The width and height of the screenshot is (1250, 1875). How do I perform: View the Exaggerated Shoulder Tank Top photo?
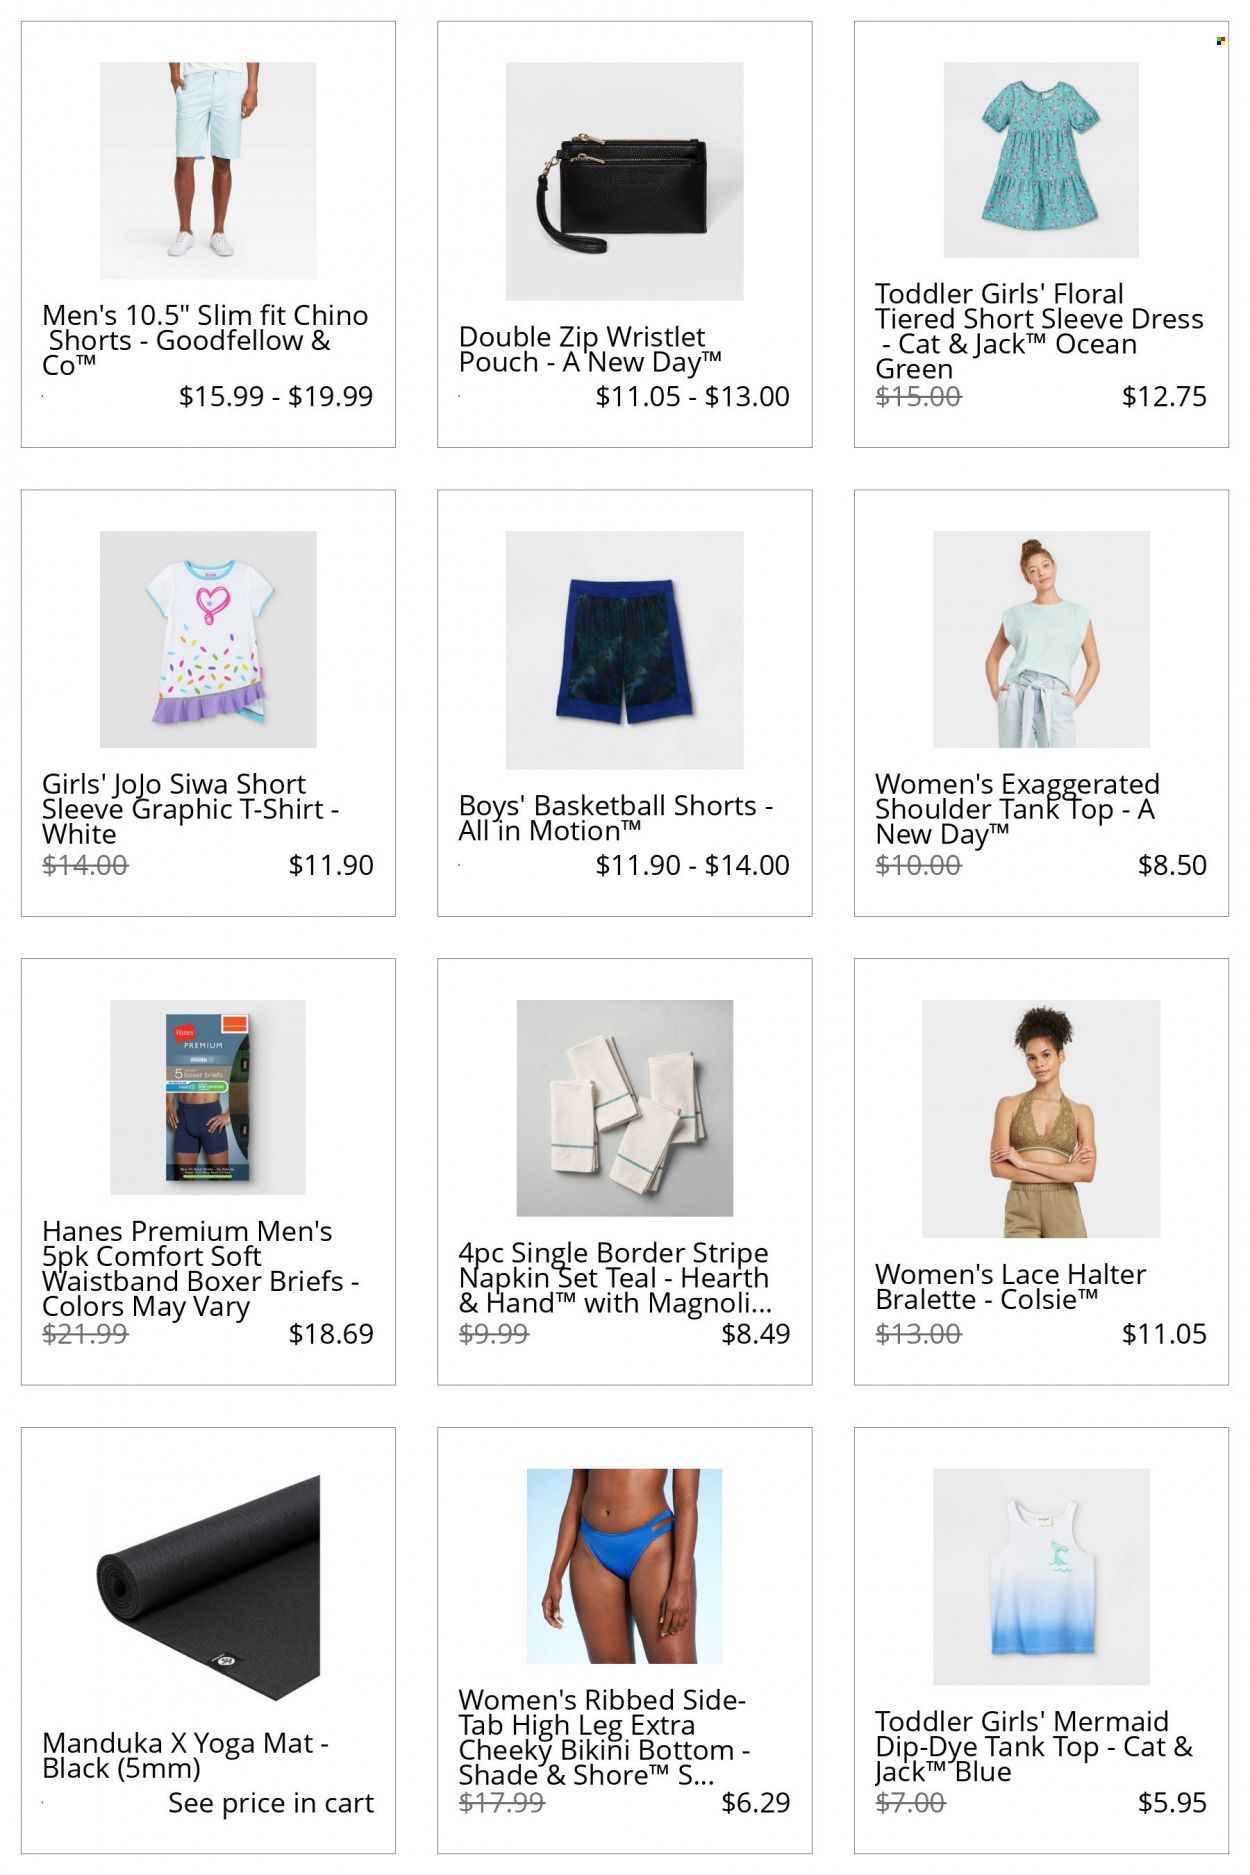(x=1041, y=639)
